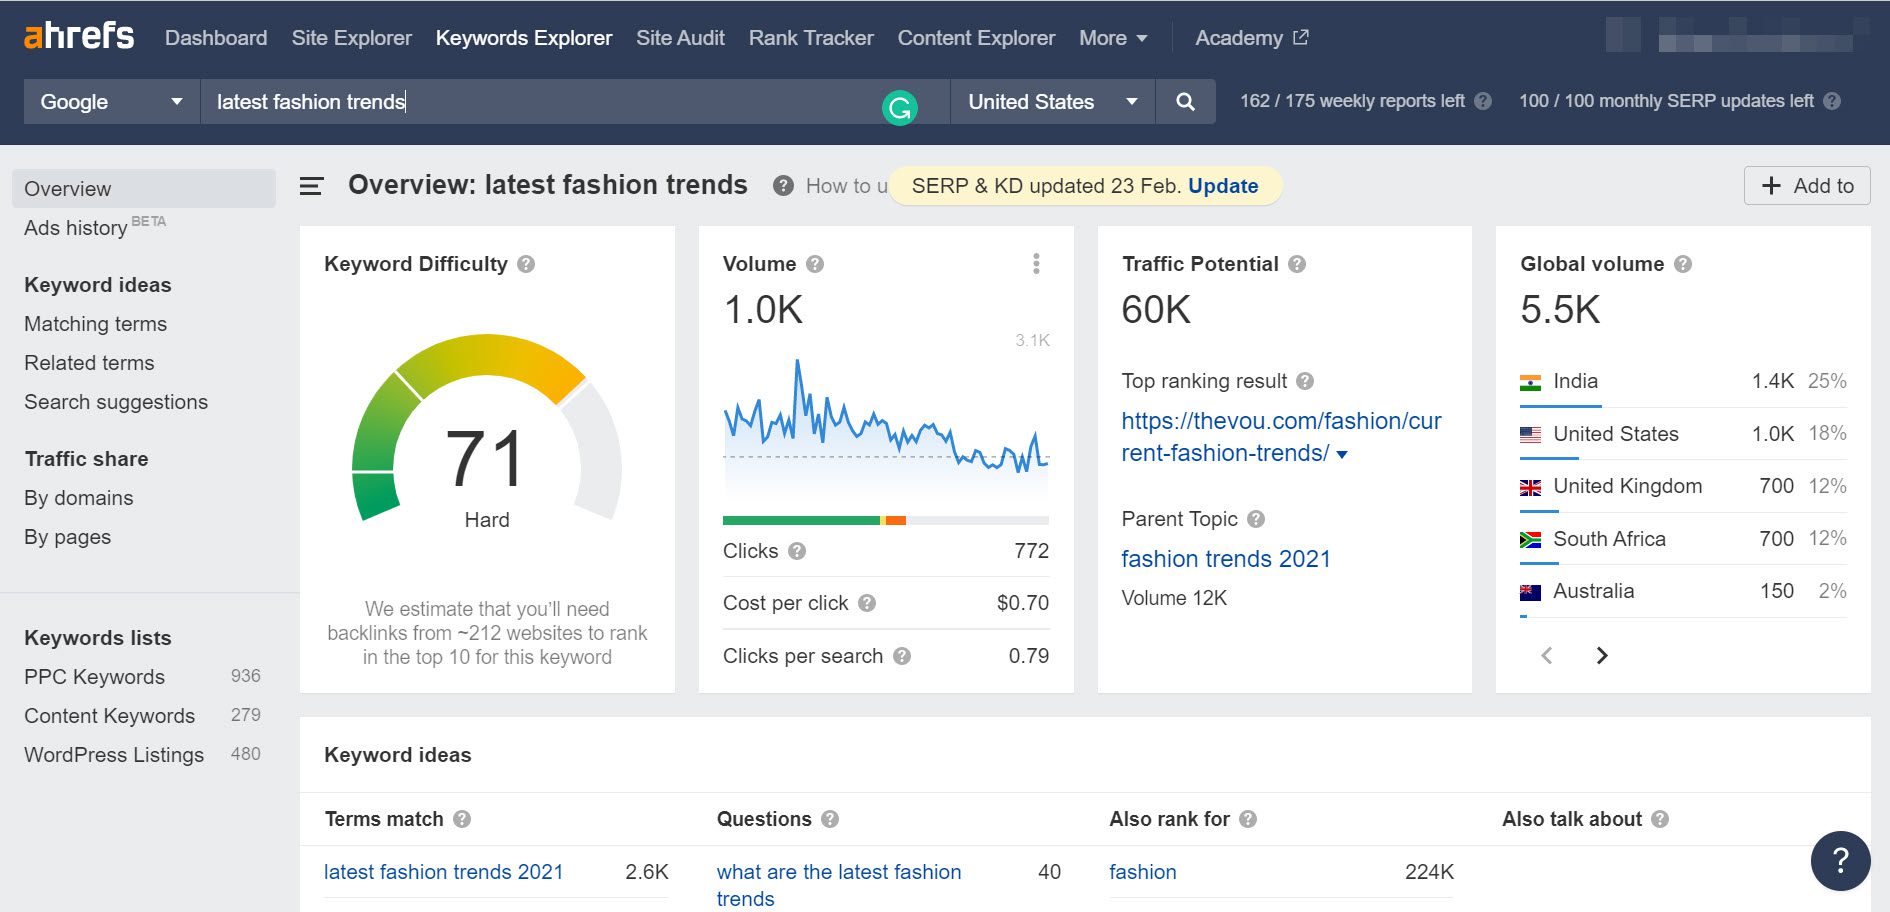Click India row in Global volume
The height and width of the screenshot is (912, 1890).
click(1683, 382)
